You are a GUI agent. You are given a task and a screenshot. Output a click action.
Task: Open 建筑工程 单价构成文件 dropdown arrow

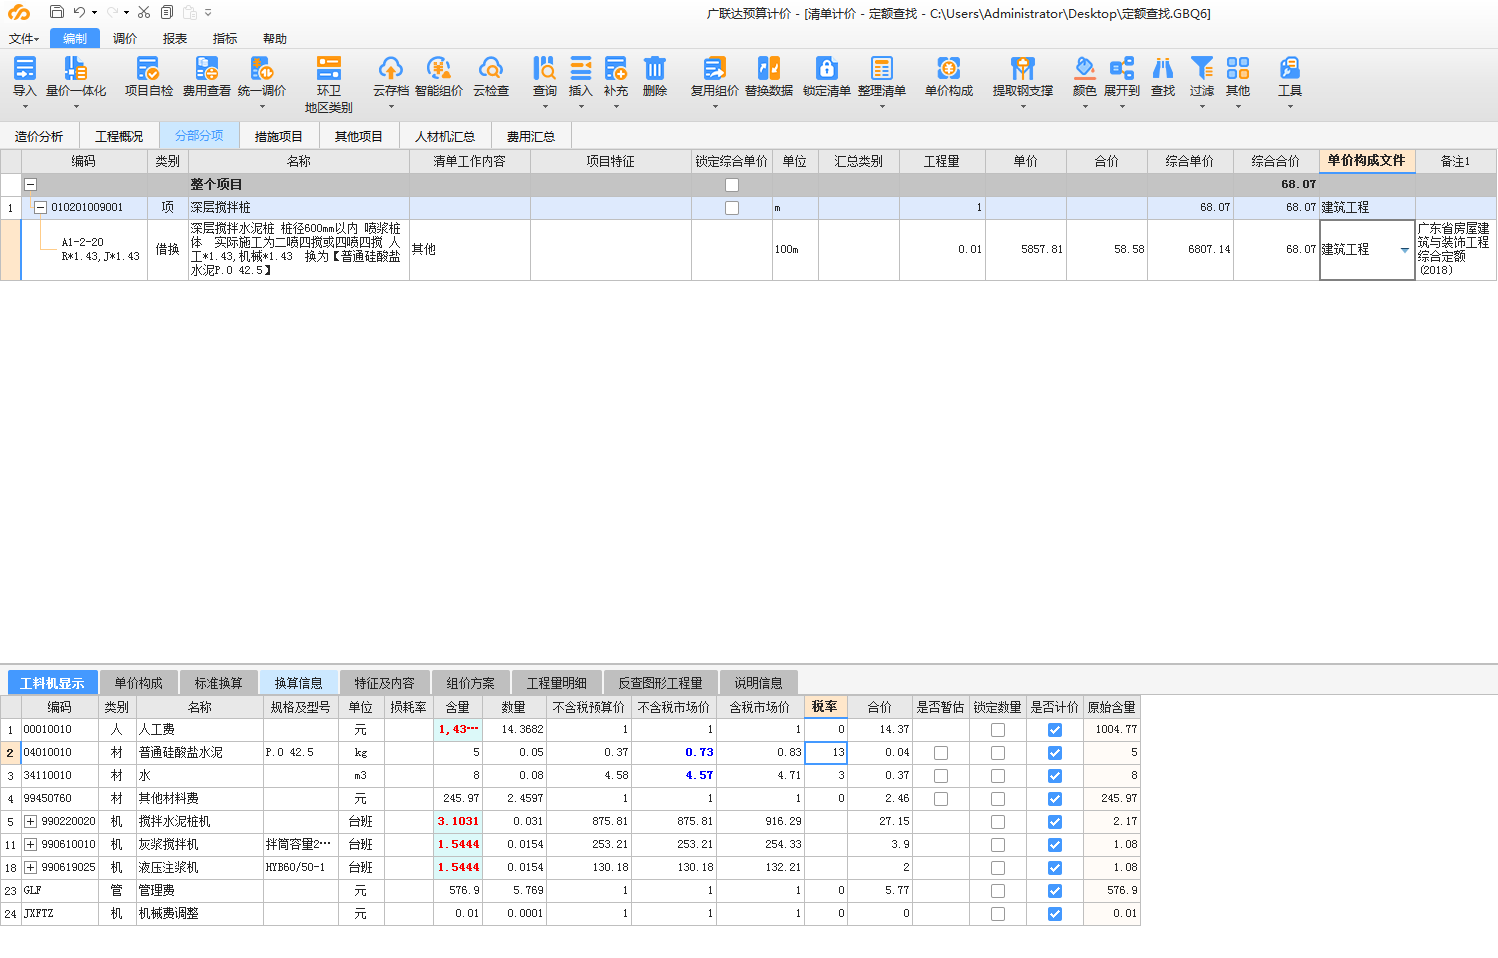[1404, 250]
